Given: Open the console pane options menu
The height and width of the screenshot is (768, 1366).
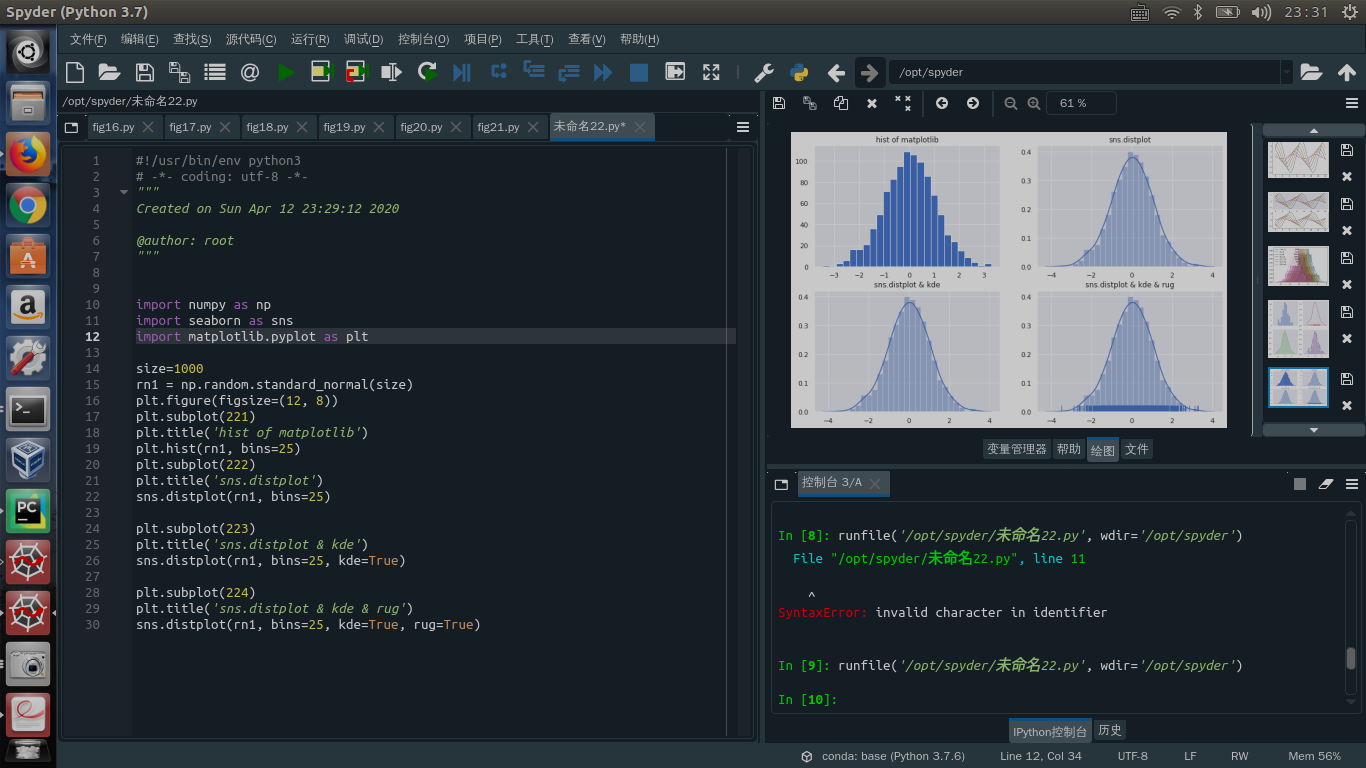Looking at the screenshot, I should pos(1352,483).
